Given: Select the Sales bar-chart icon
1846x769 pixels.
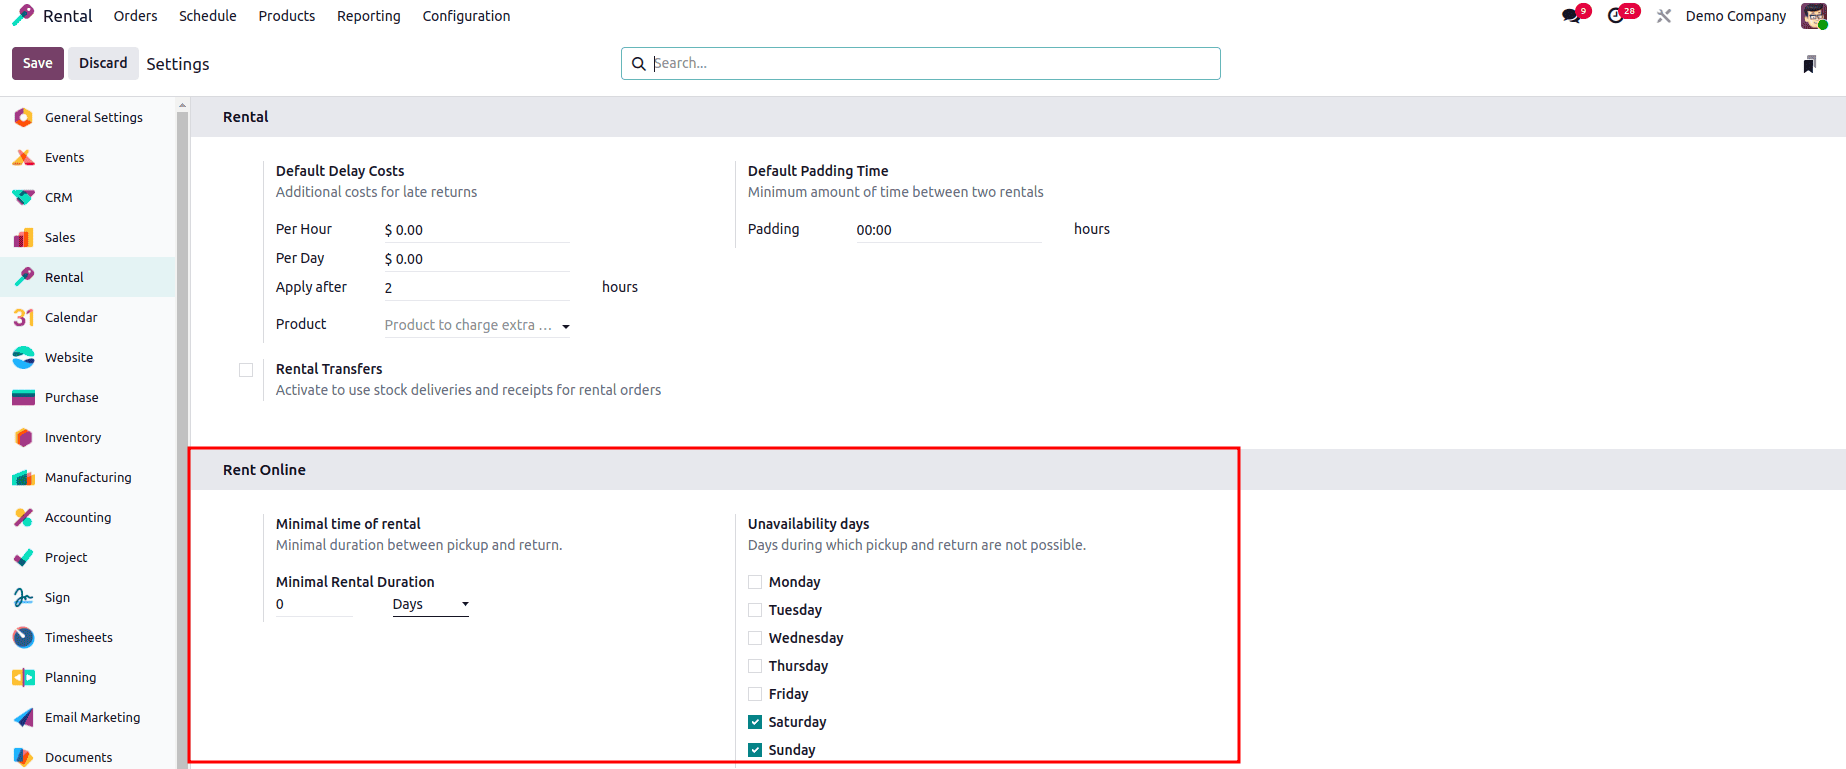Looking at the screenshot, I should tap(24, 237).
